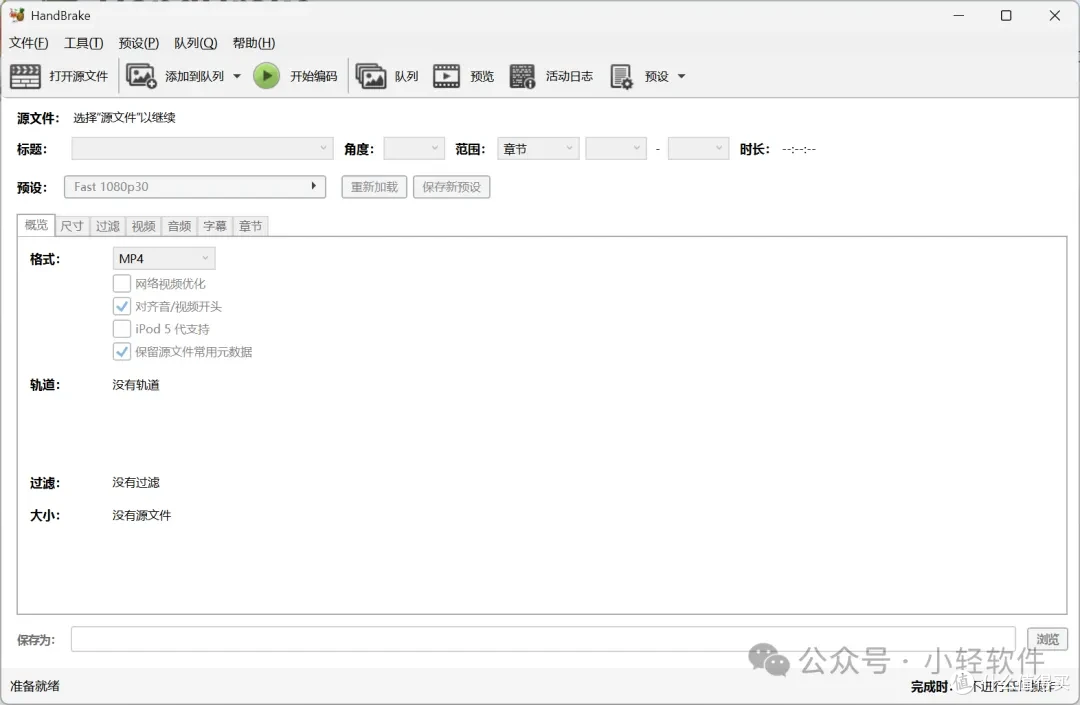The height and width of the screenshot is (705, 1080).
Task: Open the MP4 format dropdown
Action: tap(164, 258)
